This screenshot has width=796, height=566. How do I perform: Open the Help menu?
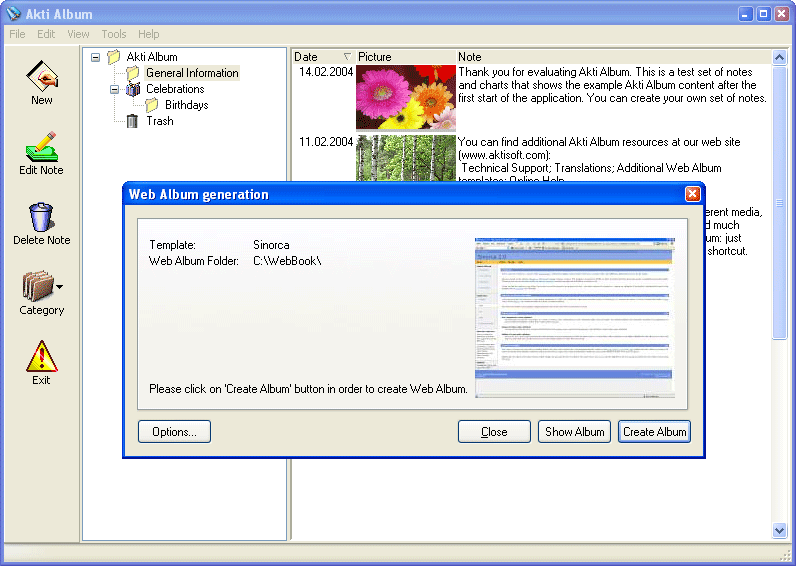pos(149,34)
